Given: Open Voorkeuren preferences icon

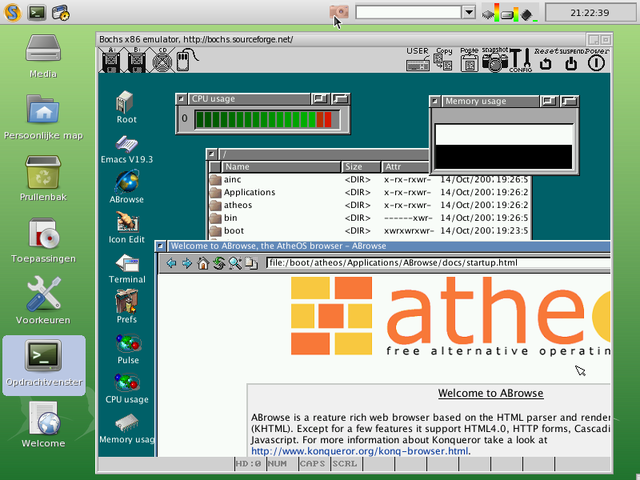Looking at the screenshot, I should click(43, 301).
